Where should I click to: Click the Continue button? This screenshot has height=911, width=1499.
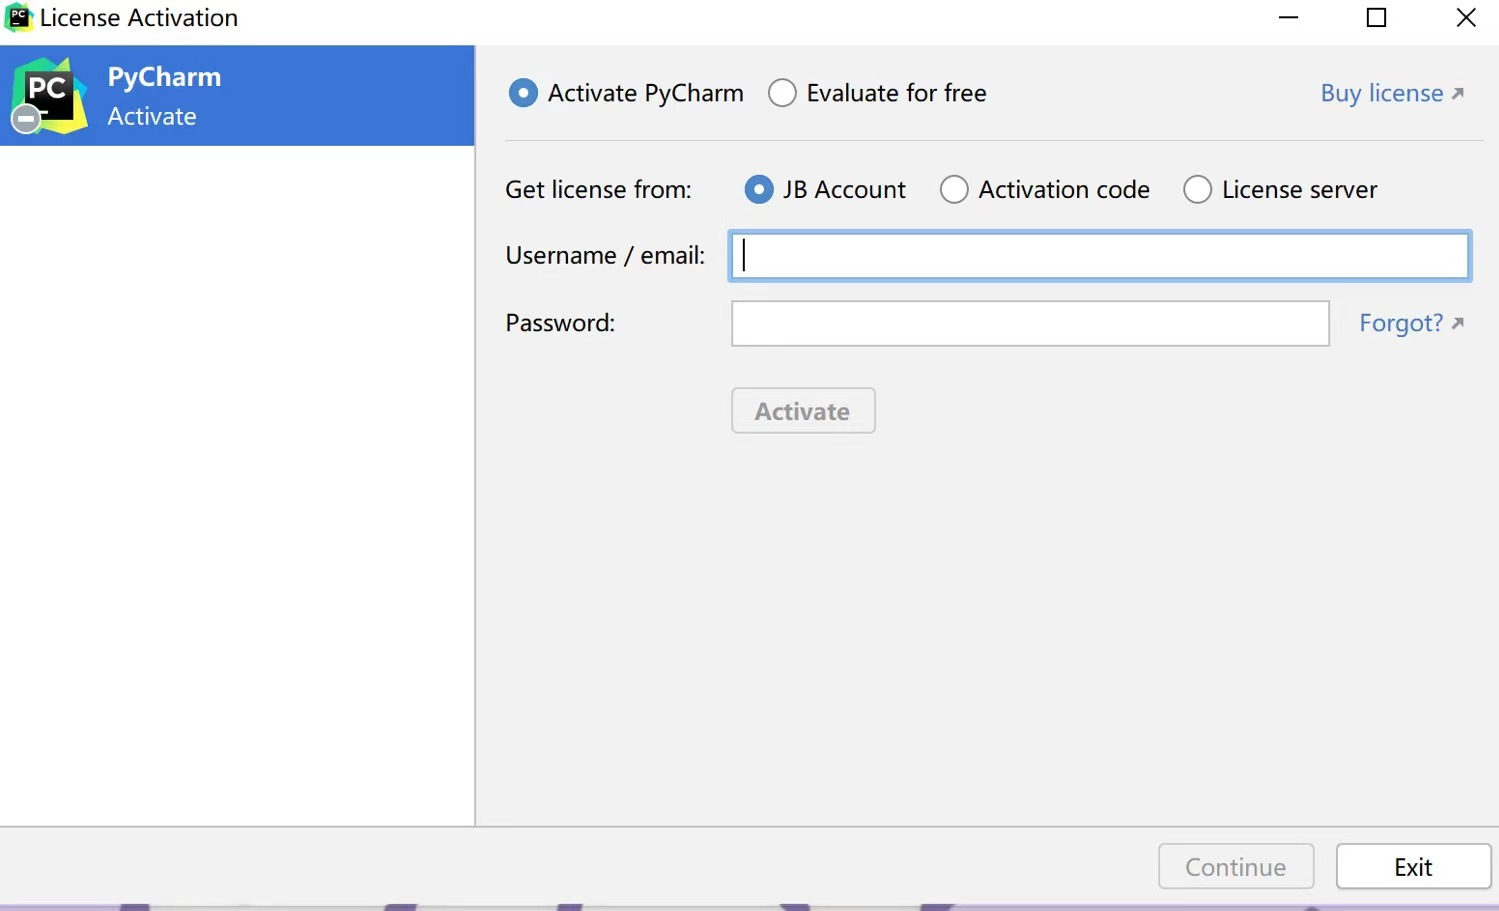[x=1236, y=867]
